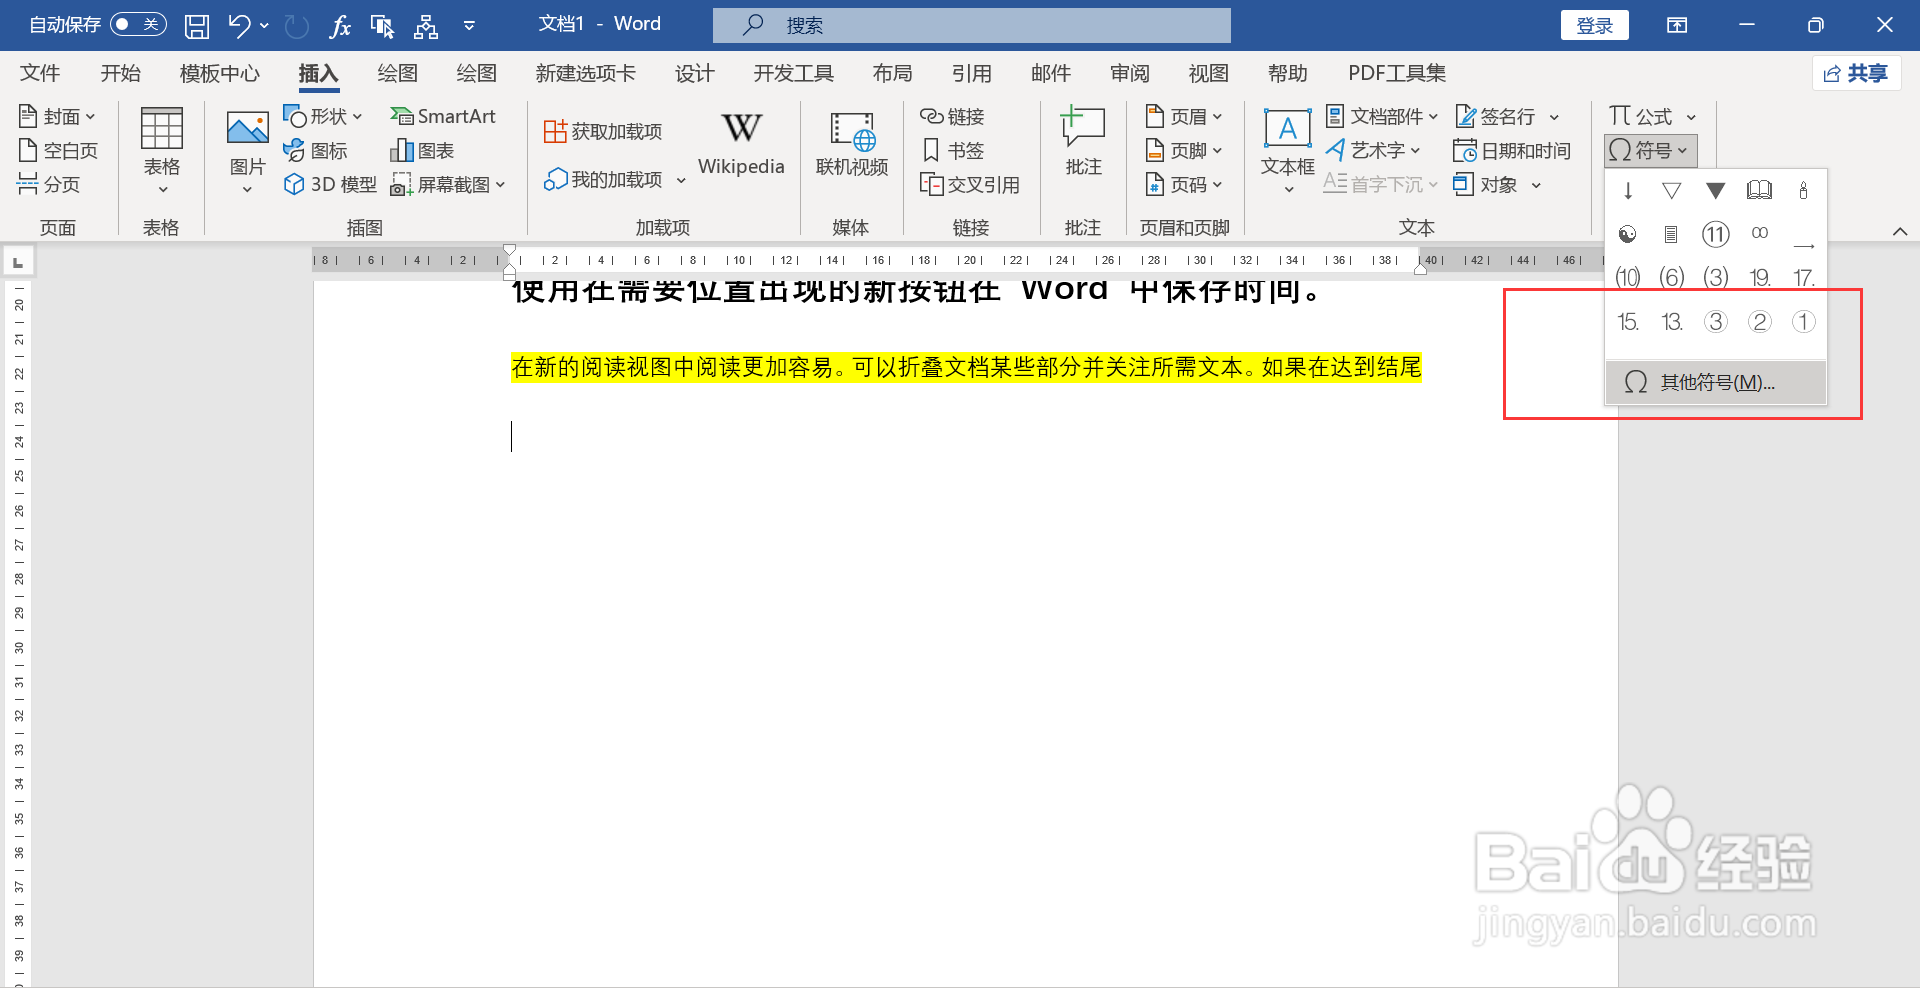Open the 文件 tab
The width and height of the screenshot is (1920, 988).
pos(40,73)
